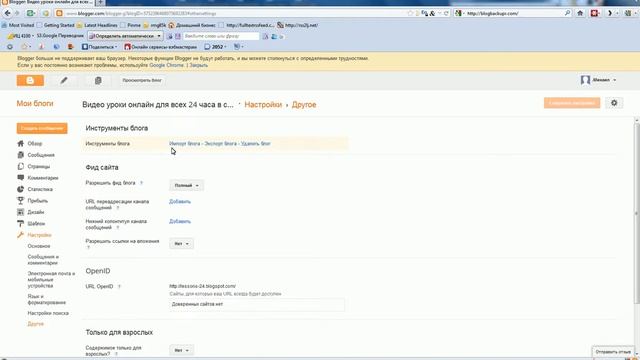
Task: Click the search magnifier icon in search bar
Action: (567, 13)
